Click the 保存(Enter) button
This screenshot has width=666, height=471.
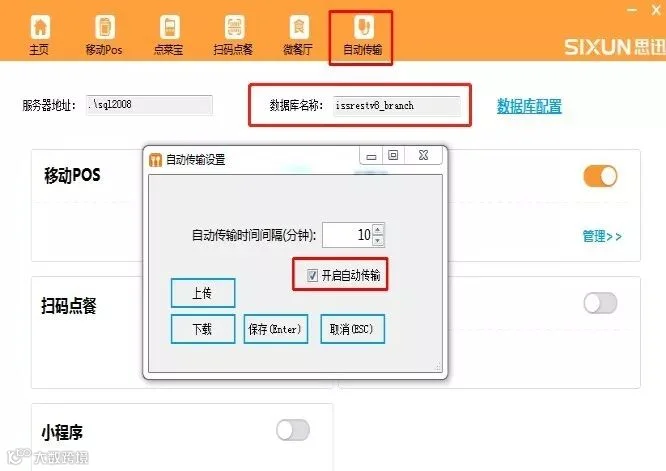[x=276, y=329]
